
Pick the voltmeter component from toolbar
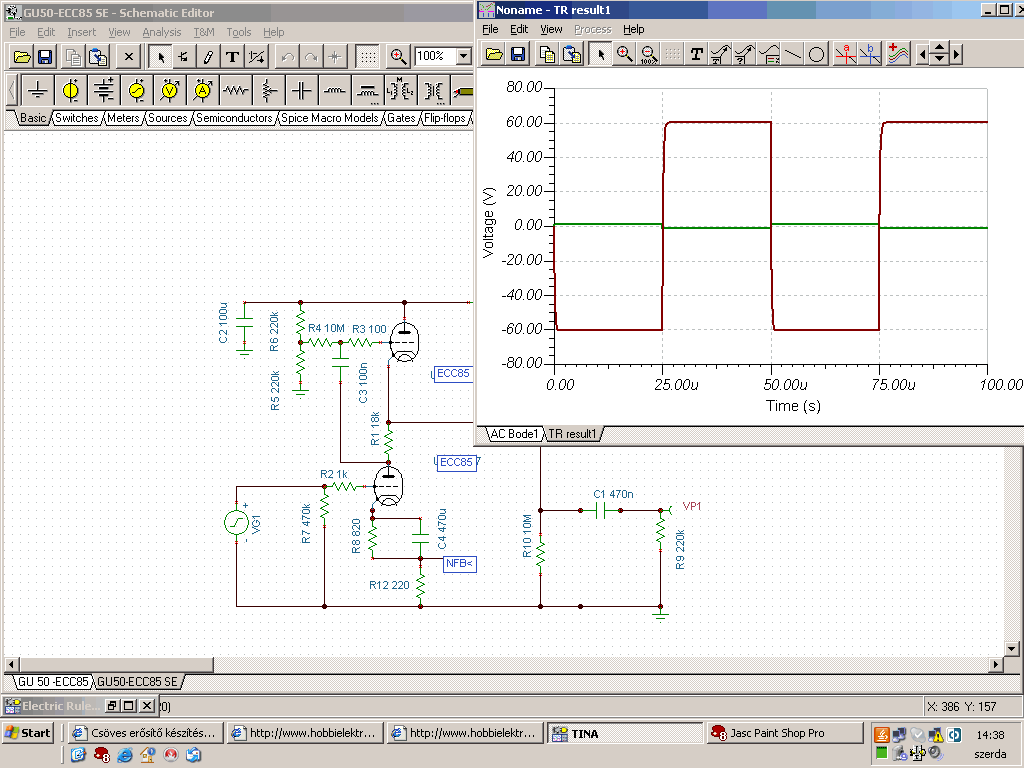[x=170, y=91]
